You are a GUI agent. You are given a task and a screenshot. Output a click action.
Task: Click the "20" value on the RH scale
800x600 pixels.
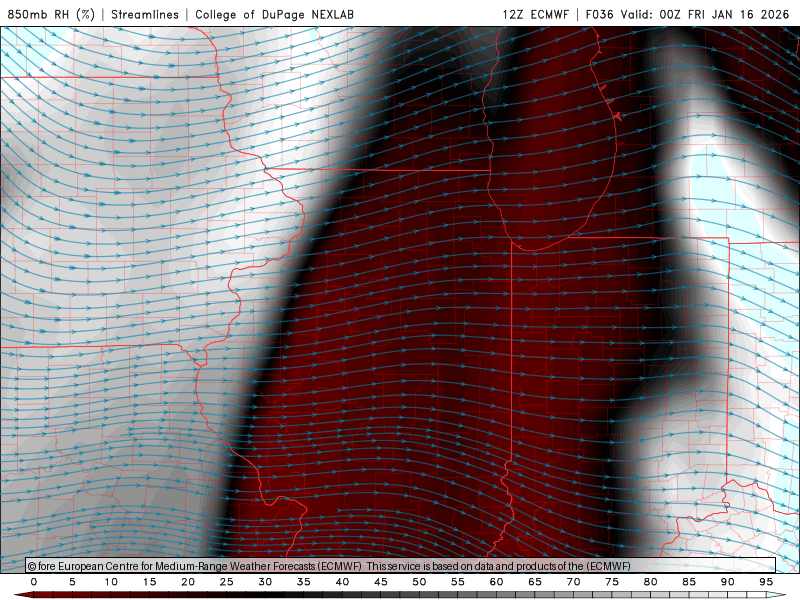pos(188,582)
